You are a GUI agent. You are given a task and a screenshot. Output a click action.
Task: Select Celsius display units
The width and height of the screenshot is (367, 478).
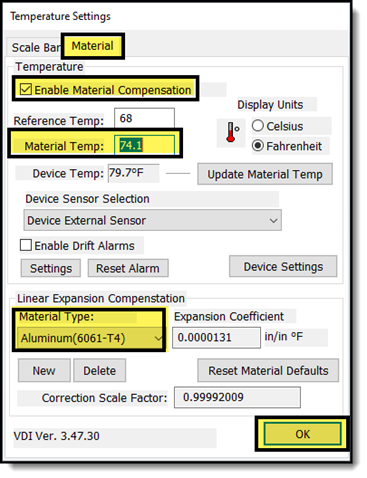[258, 126]
